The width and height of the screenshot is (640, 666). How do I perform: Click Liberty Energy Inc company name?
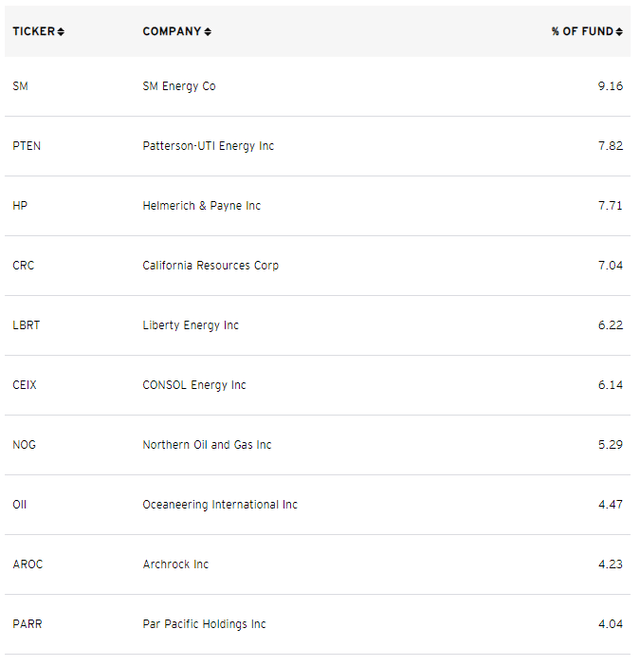(191, 326)
